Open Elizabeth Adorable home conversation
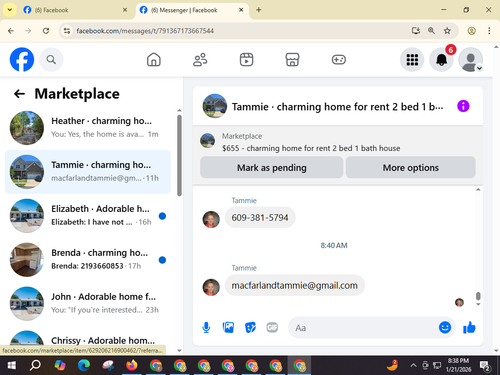The image size is (500, 375). tap(88, 216)
